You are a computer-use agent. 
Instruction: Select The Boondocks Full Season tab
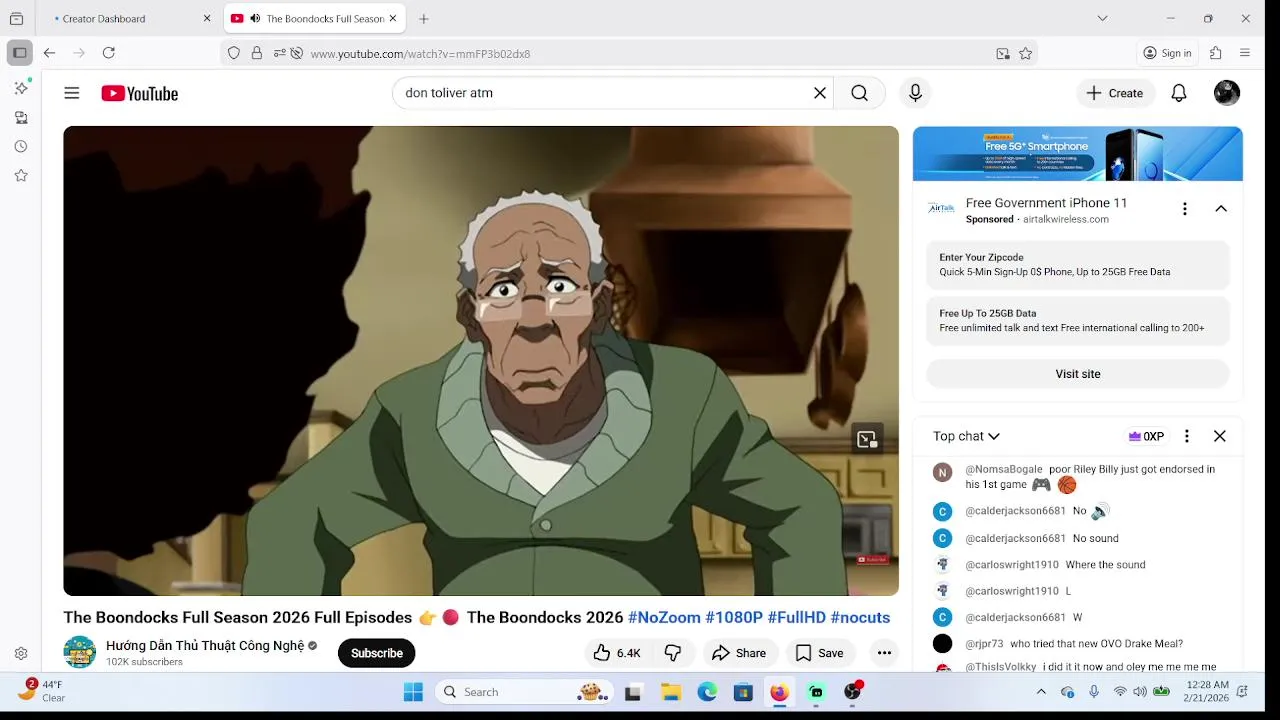pos(314,18)
